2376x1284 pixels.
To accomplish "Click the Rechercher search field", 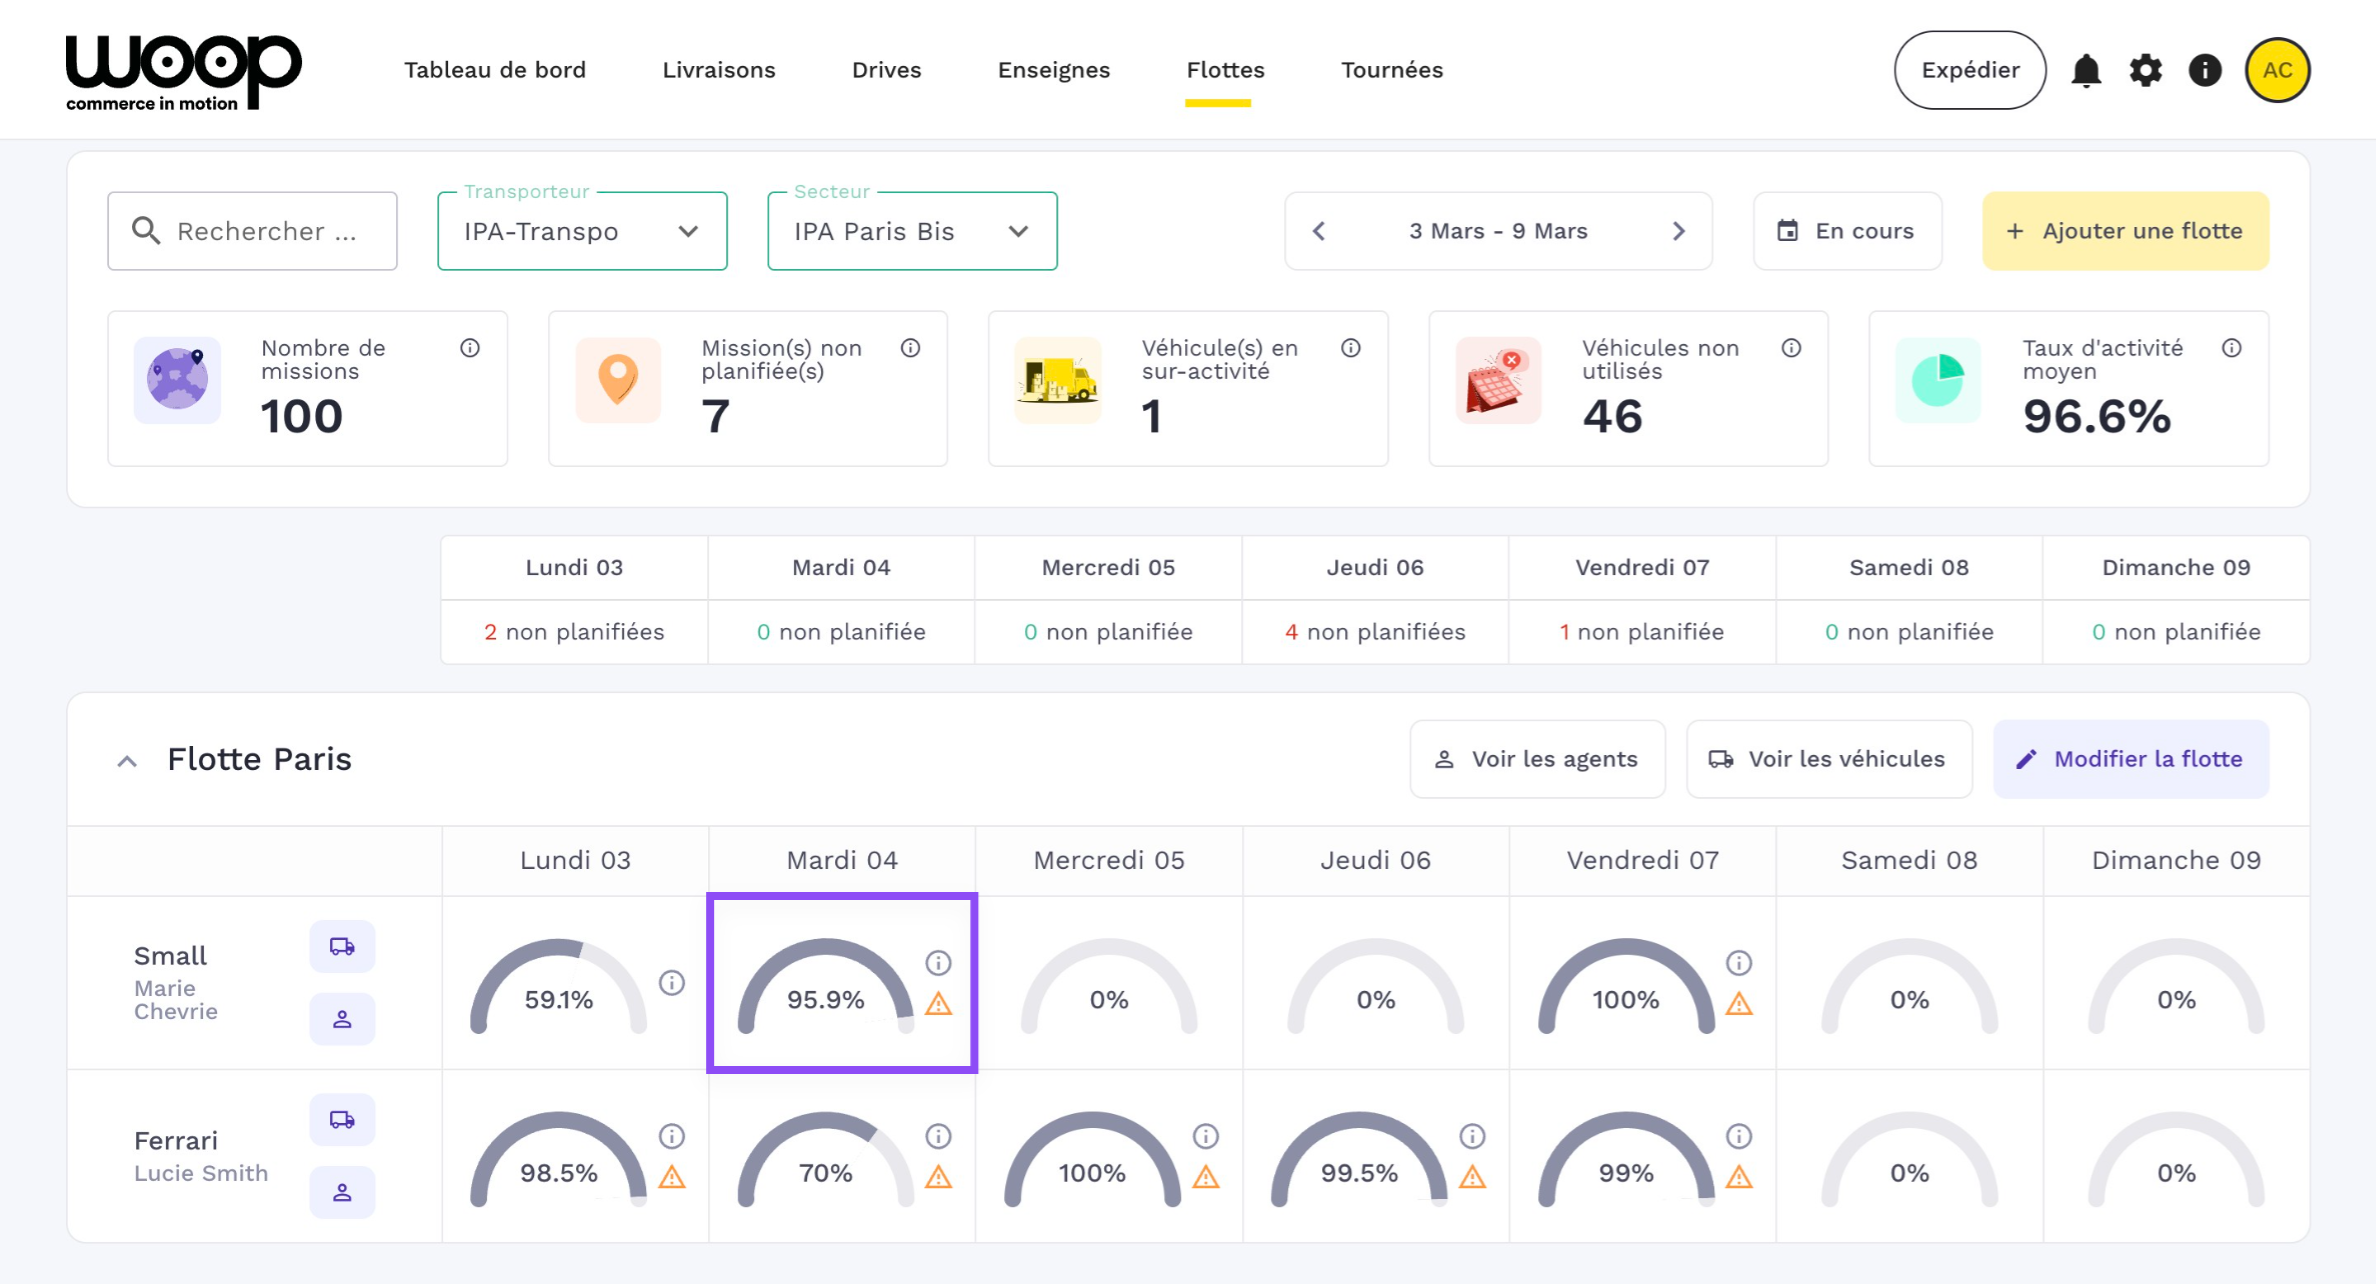I will click(x=252, y=231).
